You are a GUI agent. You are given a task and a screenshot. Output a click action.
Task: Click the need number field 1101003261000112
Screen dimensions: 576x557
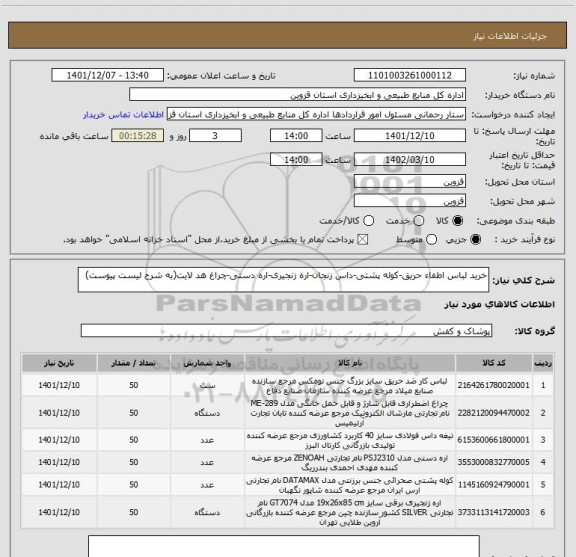410,75
